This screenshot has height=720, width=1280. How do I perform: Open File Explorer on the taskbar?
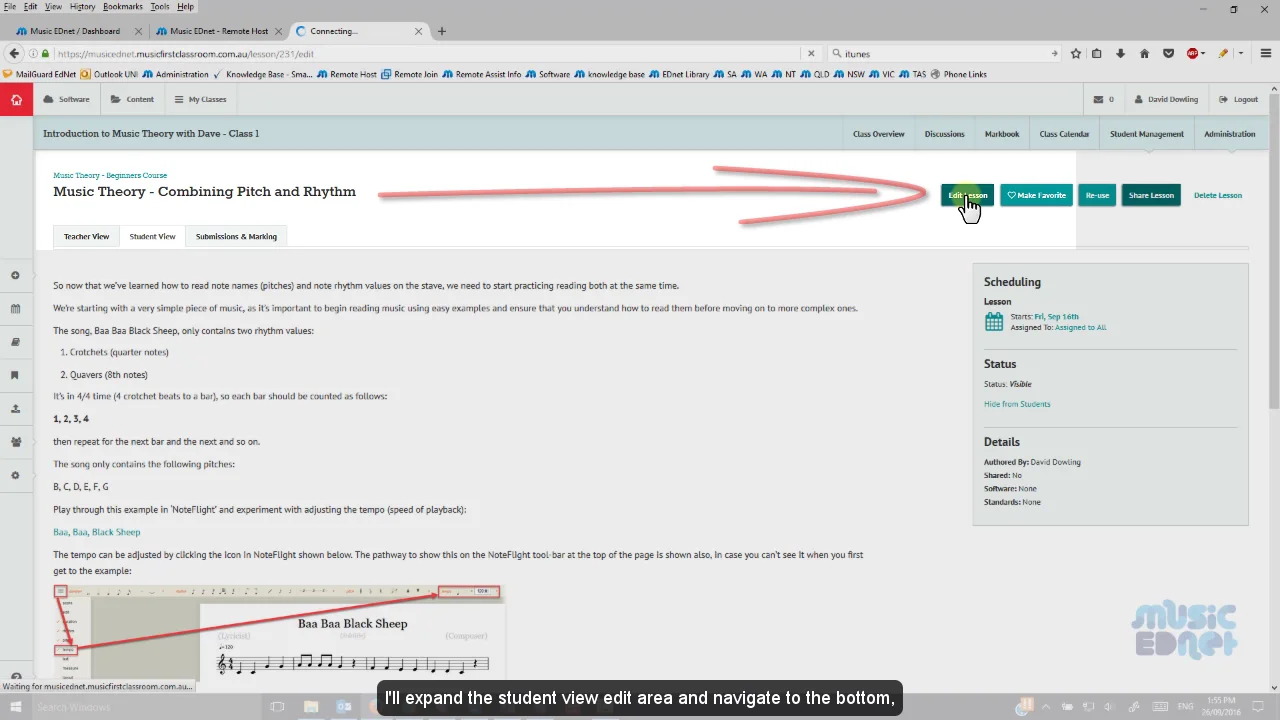coord(311,707)
